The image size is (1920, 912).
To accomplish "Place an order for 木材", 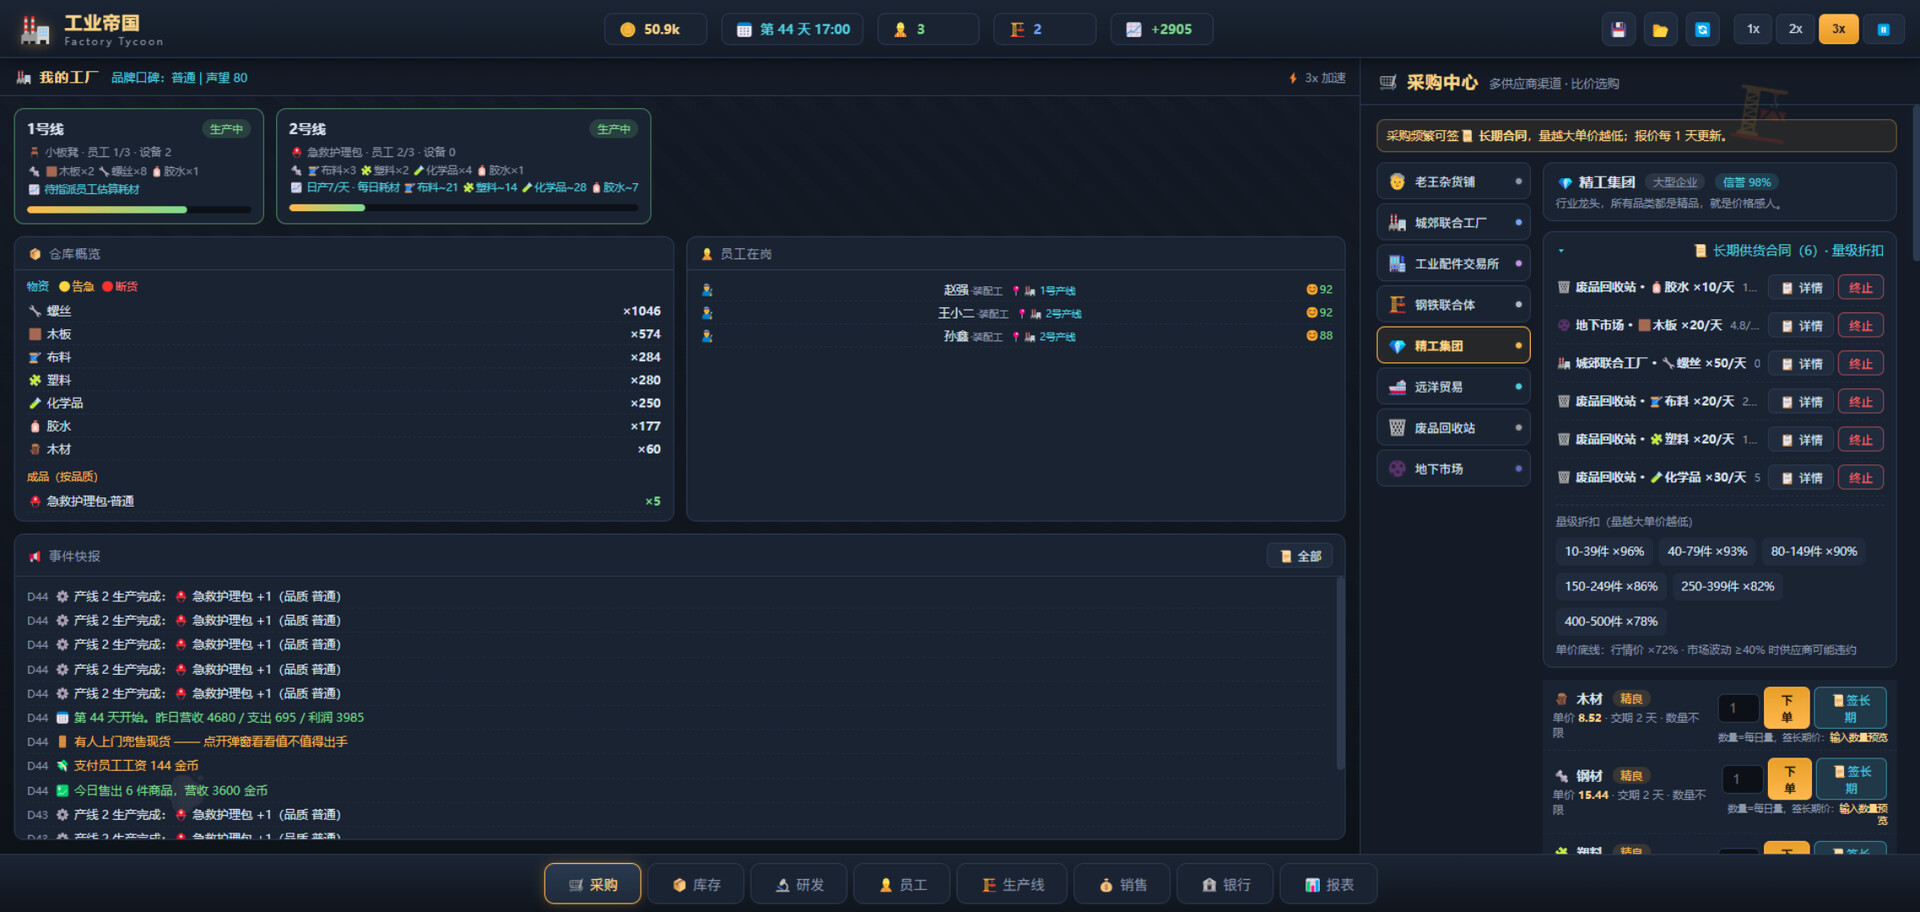I will click(1786, 708).
